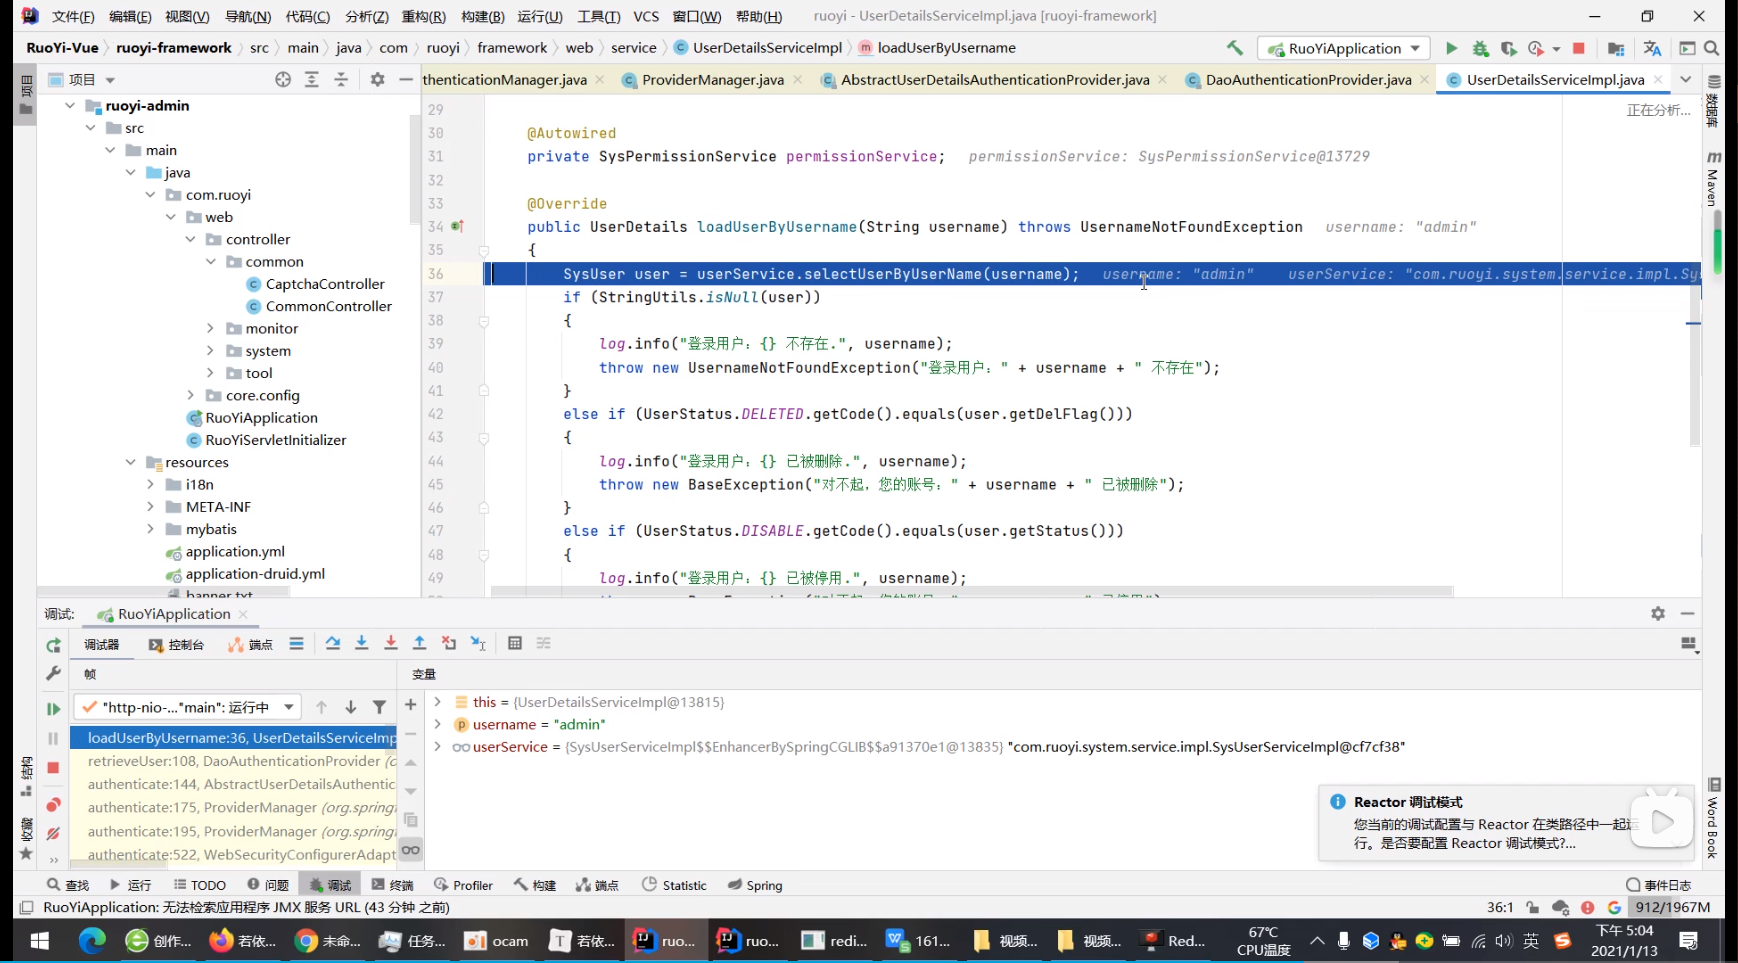1738x963 pixels.
Task: Run RuoYiApplication with the green play icon
Action: (x=1451, y=48)
